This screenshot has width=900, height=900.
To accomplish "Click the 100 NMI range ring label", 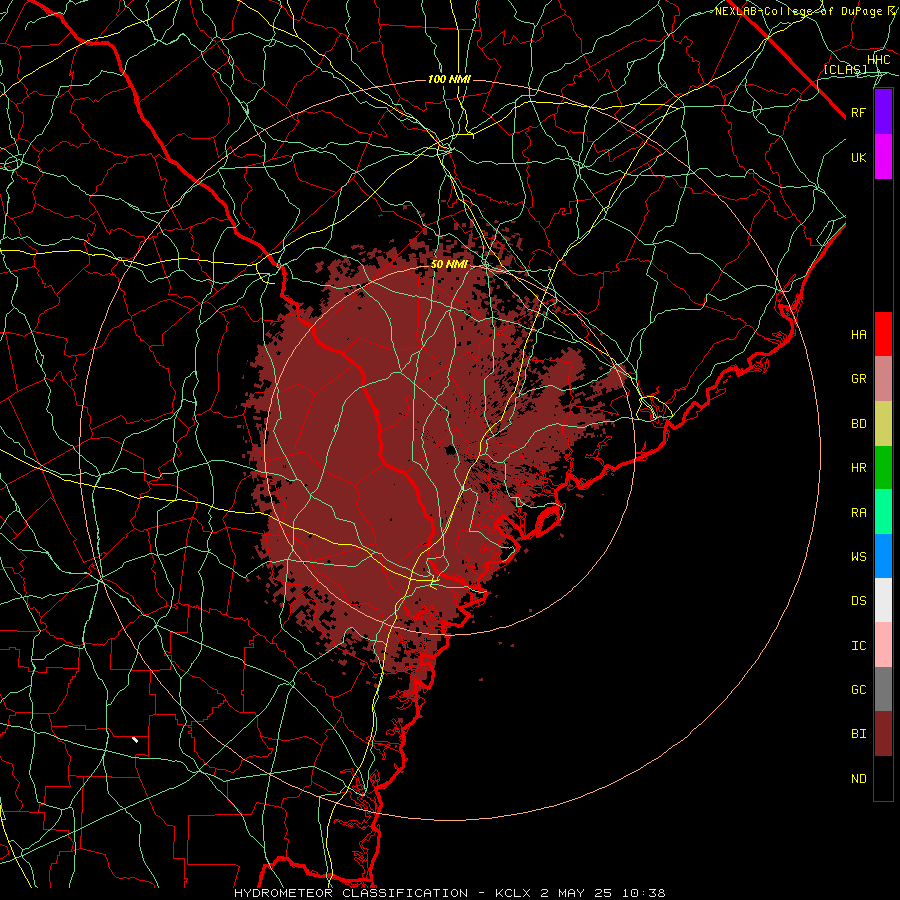I will coord(449,79).
